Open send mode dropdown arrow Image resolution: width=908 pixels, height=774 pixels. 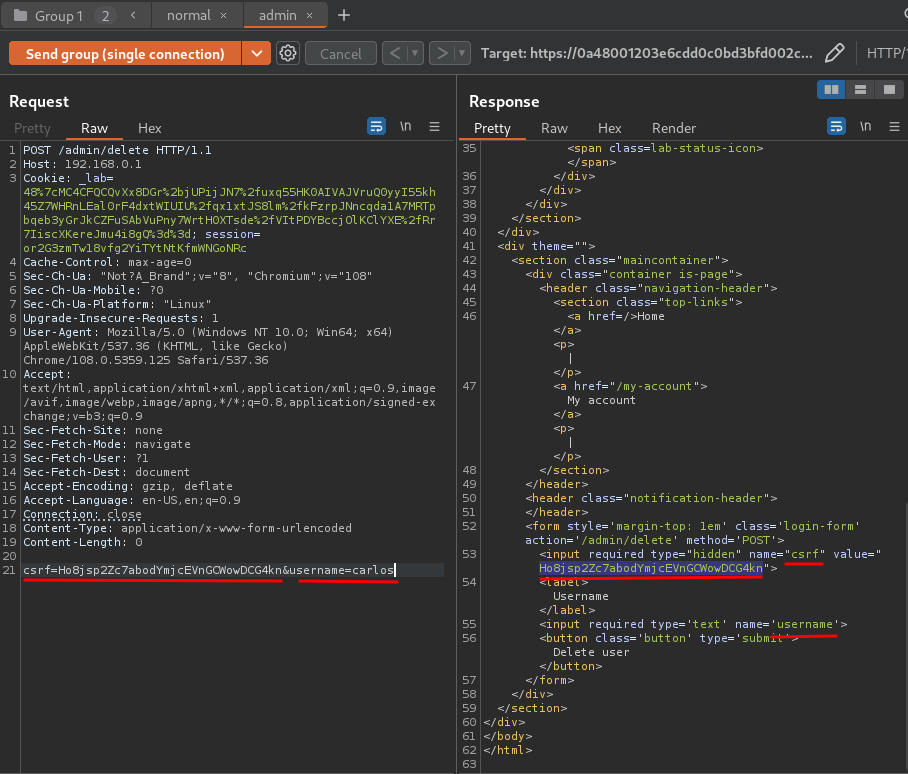coord(257,53)
